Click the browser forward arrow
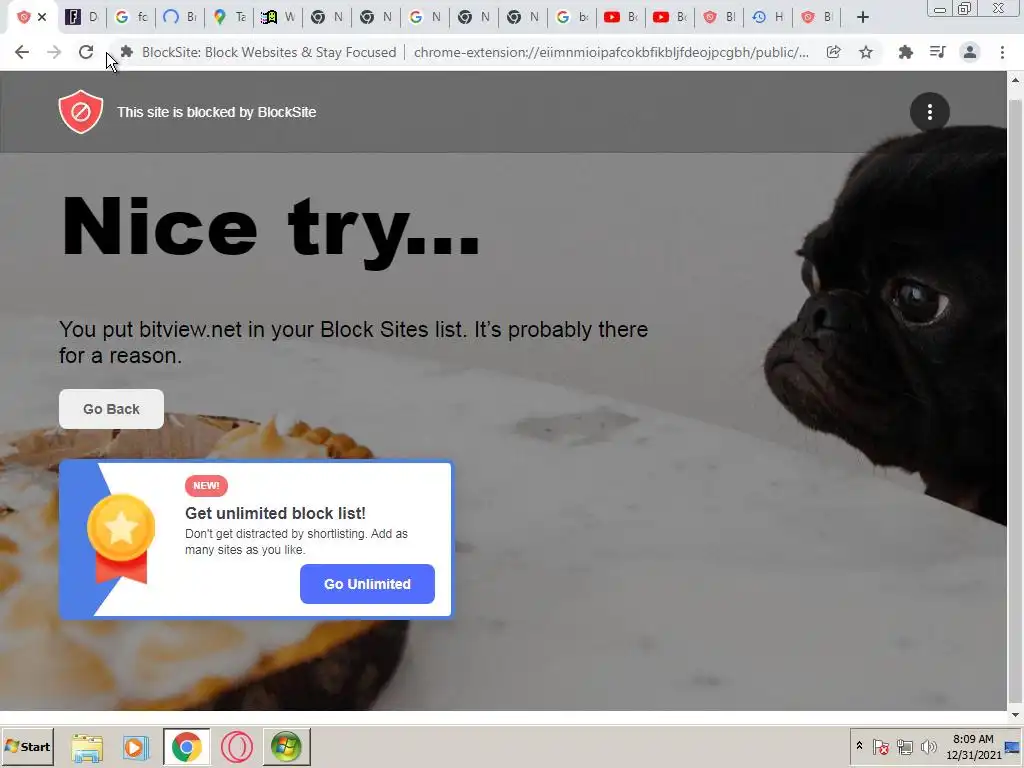Image resolution: width=1024 pixels, height=768 pixels. tap(54, 52)
